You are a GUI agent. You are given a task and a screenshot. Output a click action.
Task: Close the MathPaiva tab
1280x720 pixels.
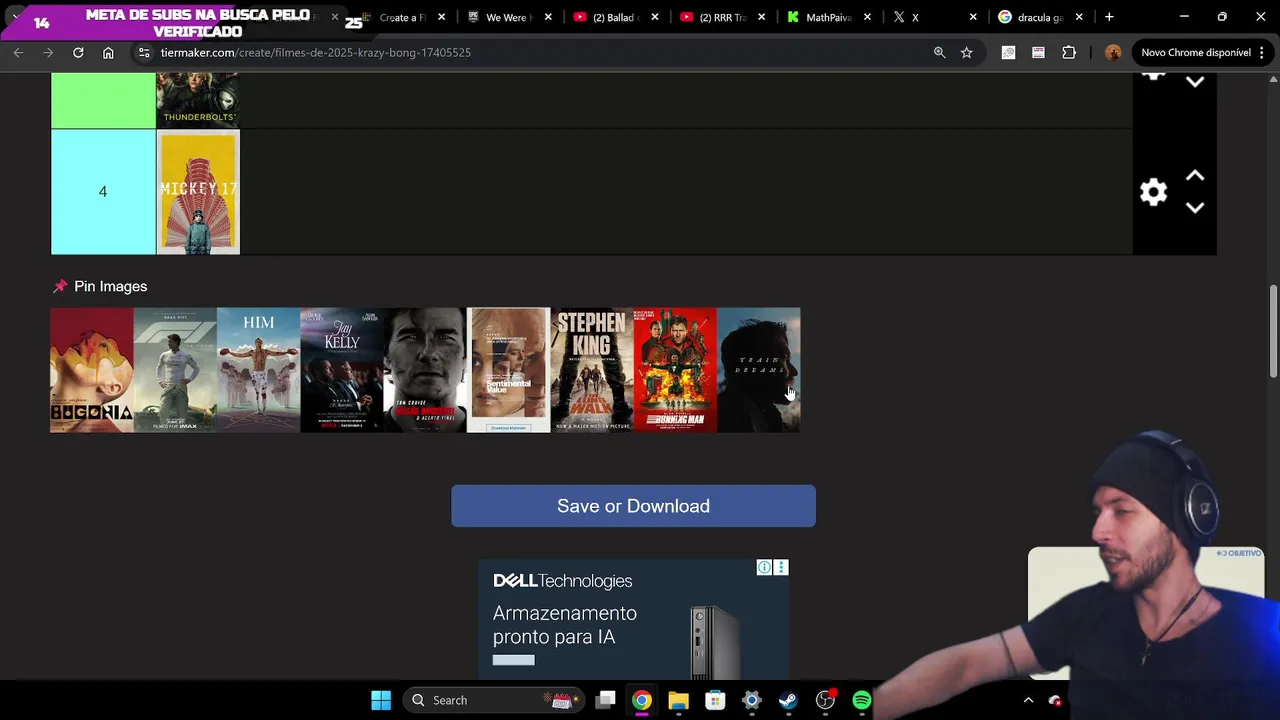pos(867,17)
